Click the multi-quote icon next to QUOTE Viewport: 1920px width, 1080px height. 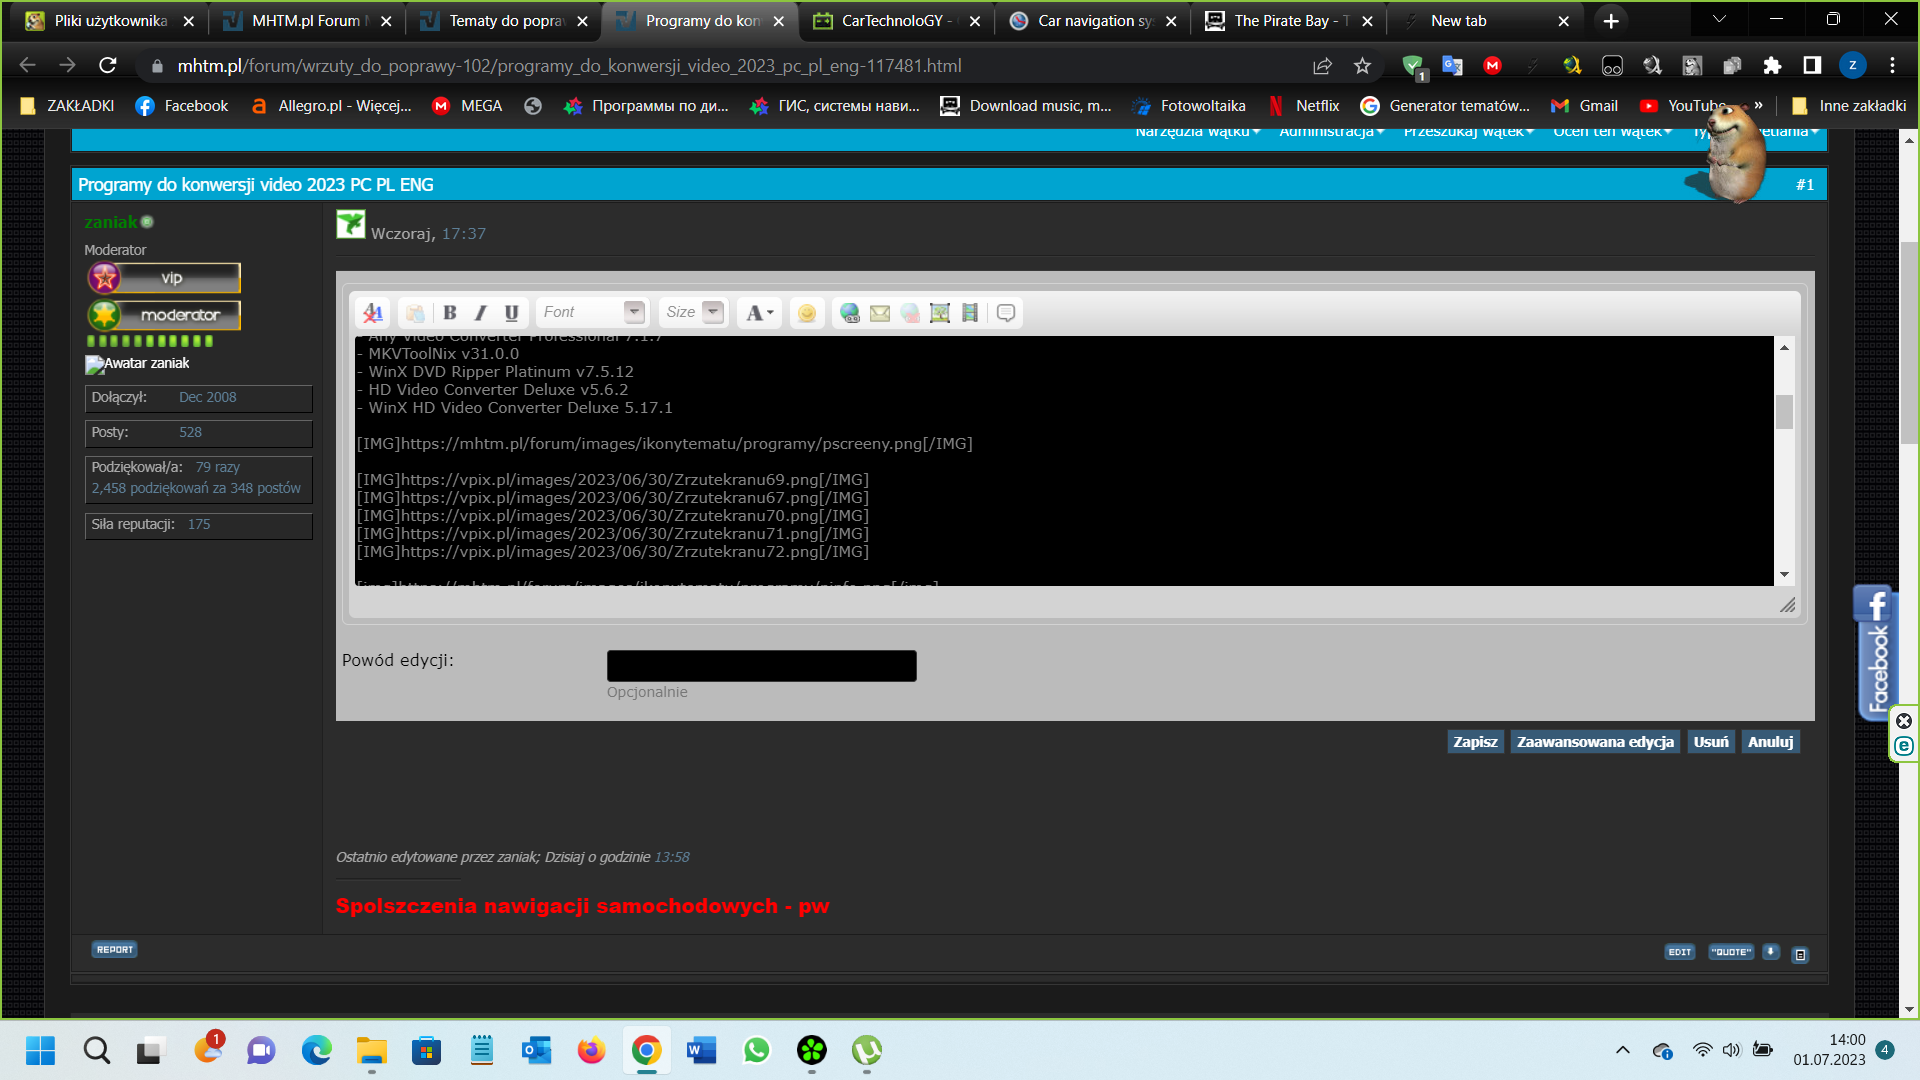tap(1771, 952)
